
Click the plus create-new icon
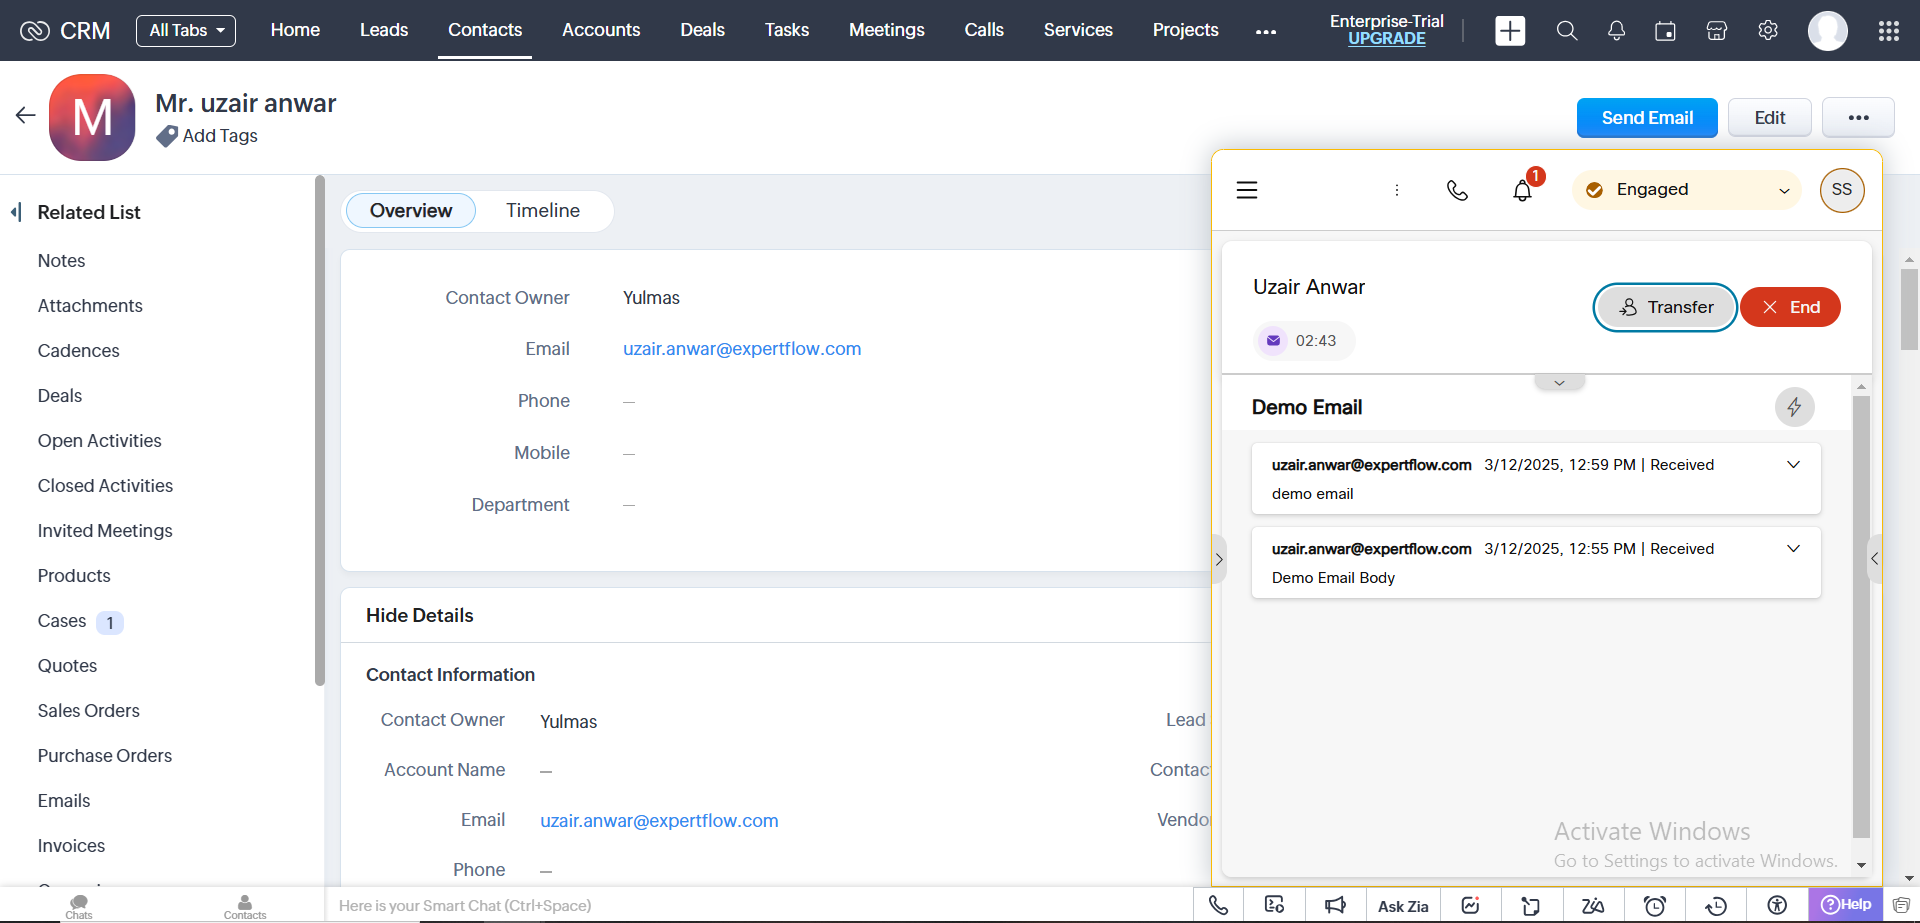pyautogui.click(x=1510, y=31)
